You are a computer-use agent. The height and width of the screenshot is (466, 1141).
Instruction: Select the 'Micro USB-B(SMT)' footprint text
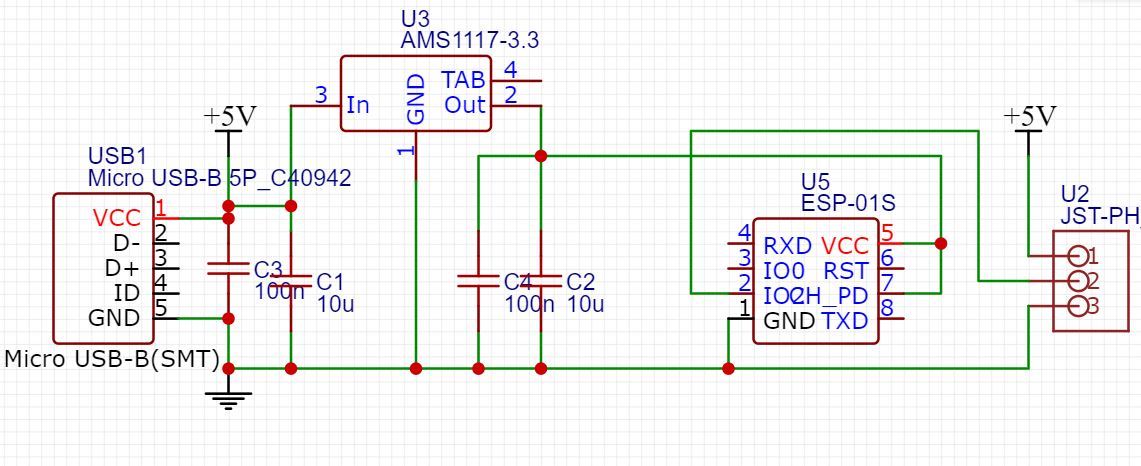112,359
